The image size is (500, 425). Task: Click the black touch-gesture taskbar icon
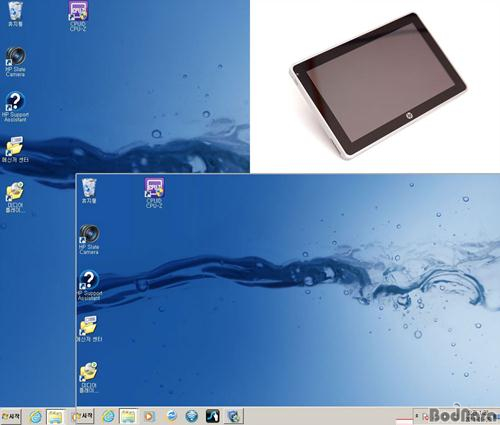(213, 416)
